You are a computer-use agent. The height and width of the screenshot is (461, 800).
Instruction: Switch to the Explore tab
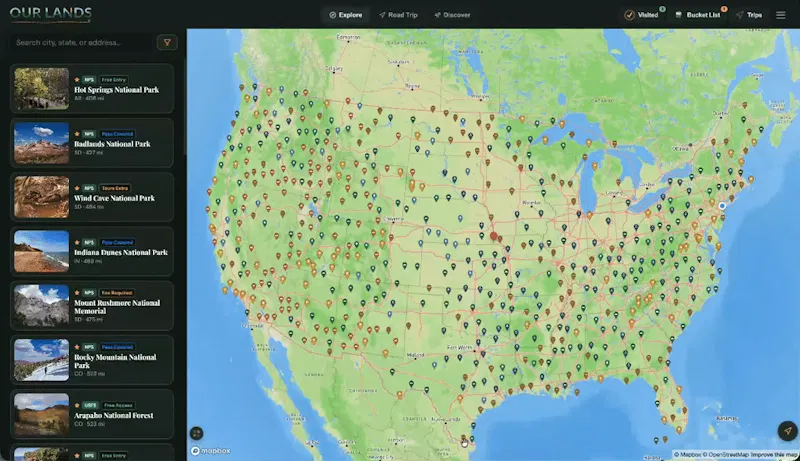pyautogui.click(x=346, y=15)
